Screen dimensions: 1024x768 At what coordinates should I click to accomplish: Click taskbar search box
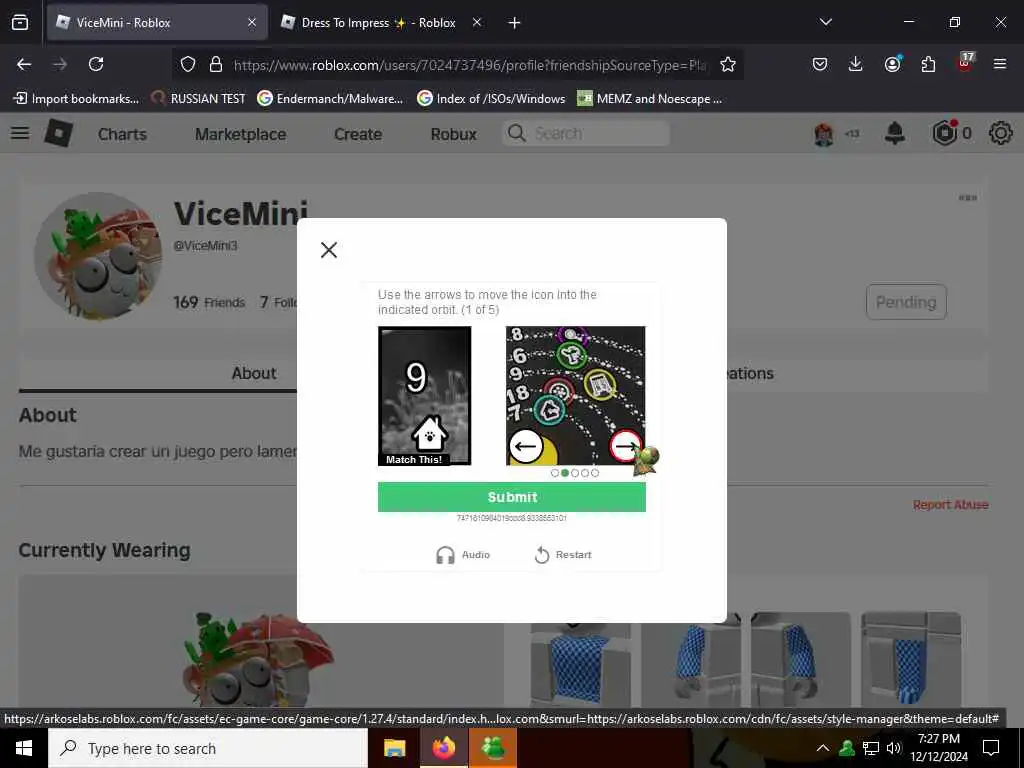208,748
